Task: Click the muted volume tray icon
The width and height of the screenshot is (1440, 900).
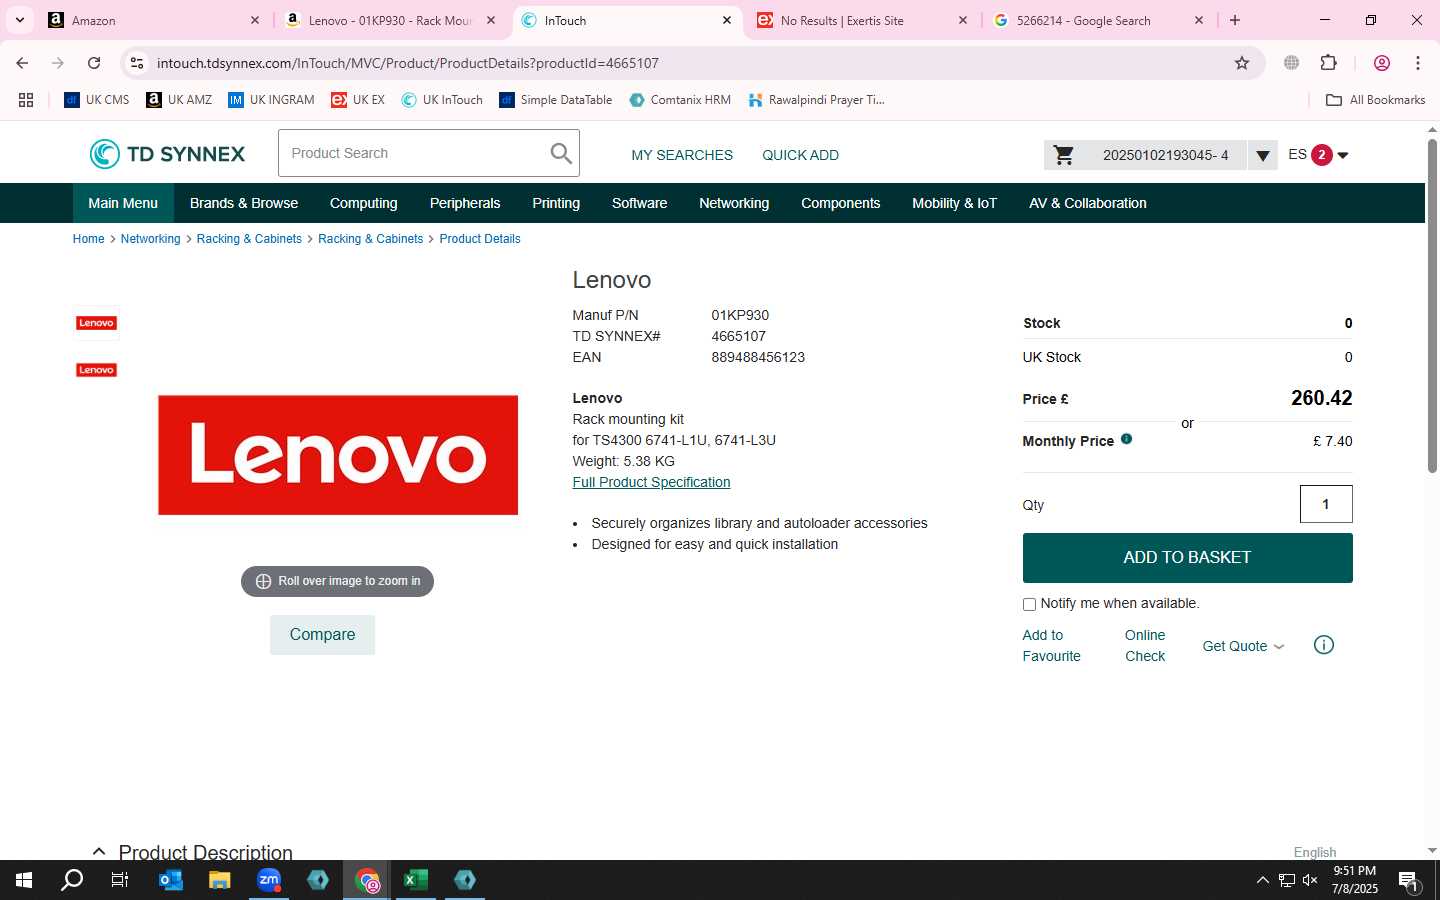Action: point(1310,880)
